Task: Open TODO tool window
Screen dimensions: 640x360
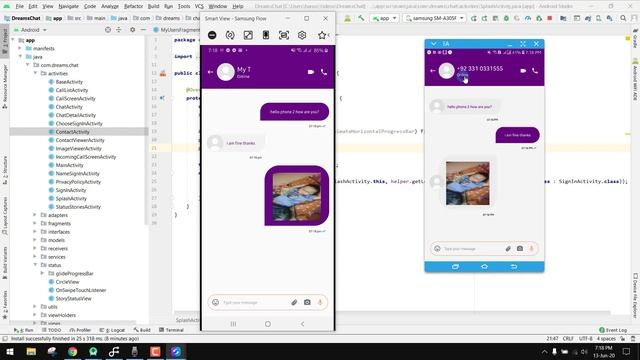Action: (x=51, y=330)
